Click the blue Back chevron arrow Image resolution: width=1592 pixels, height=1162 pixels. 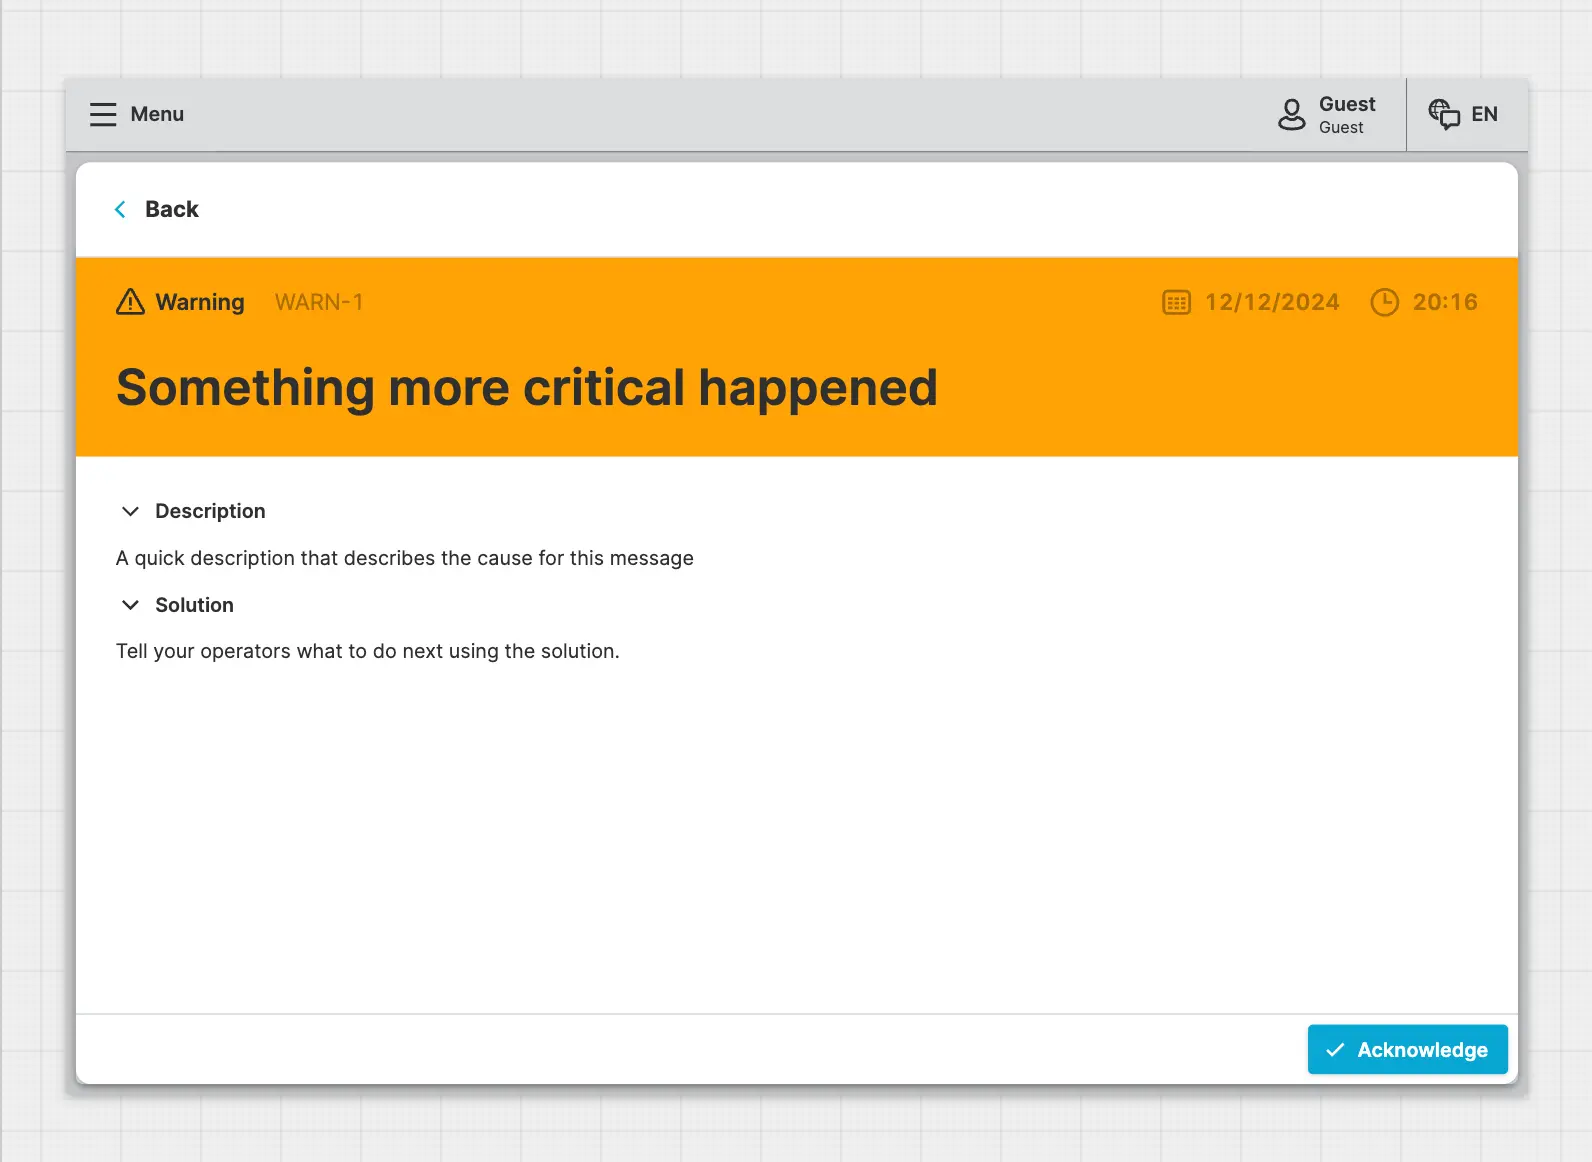click(x=120, y=209)
